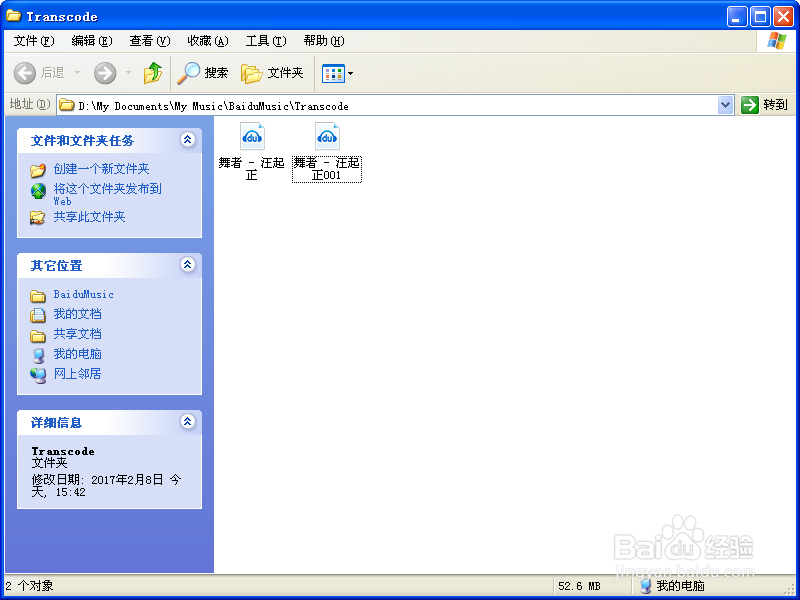Click the Back arrow toolbar icon

24,73
